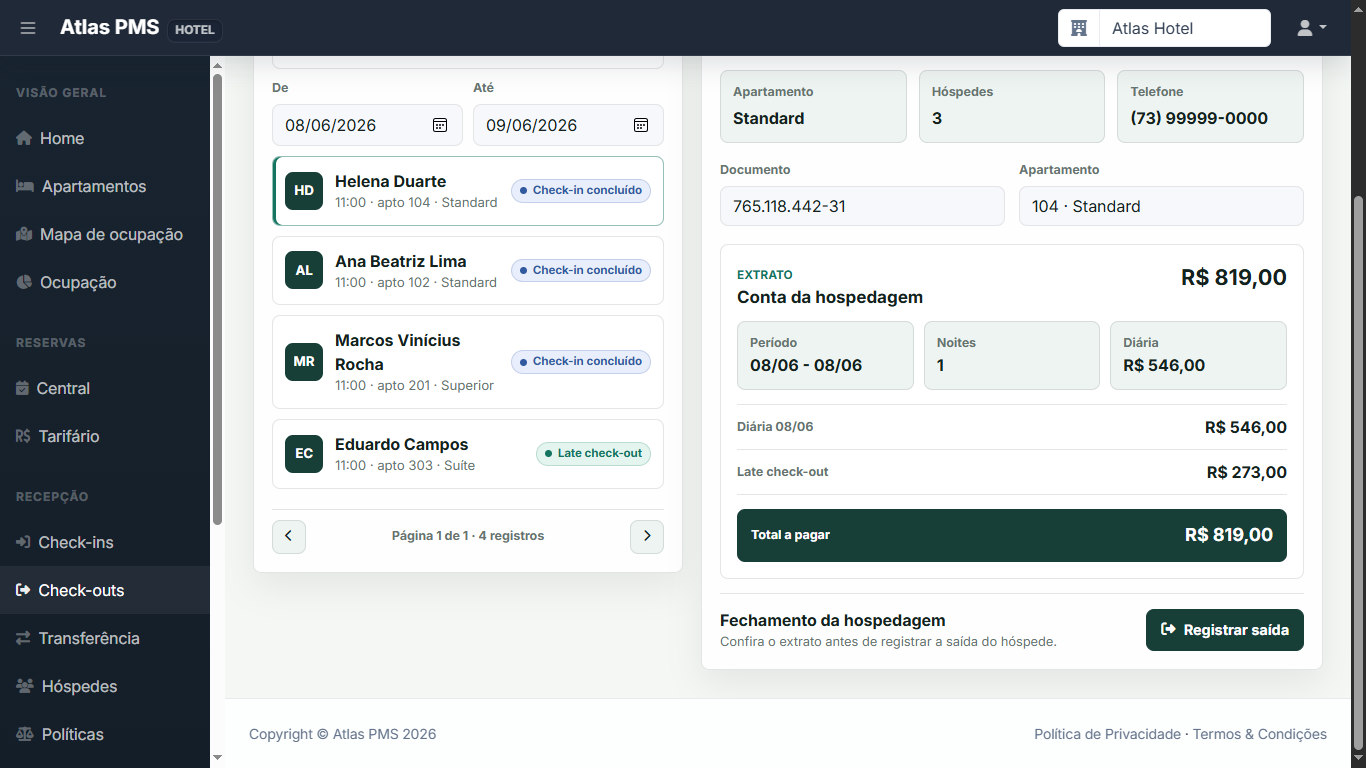Open the Transferência section
The image size is (1366, 768).
[105, 638]
